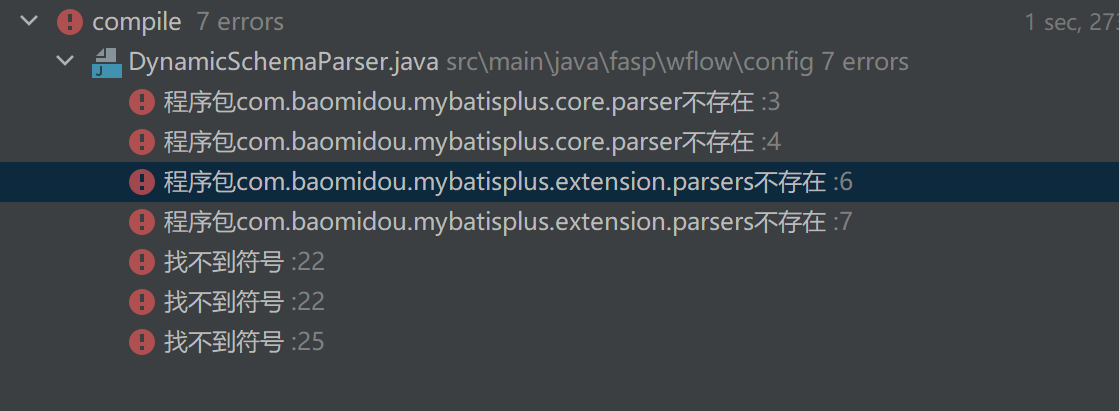1119x411 pixels.
Task: Click error icon of the extension.parsers :7 error
Action: pos(142,221)
